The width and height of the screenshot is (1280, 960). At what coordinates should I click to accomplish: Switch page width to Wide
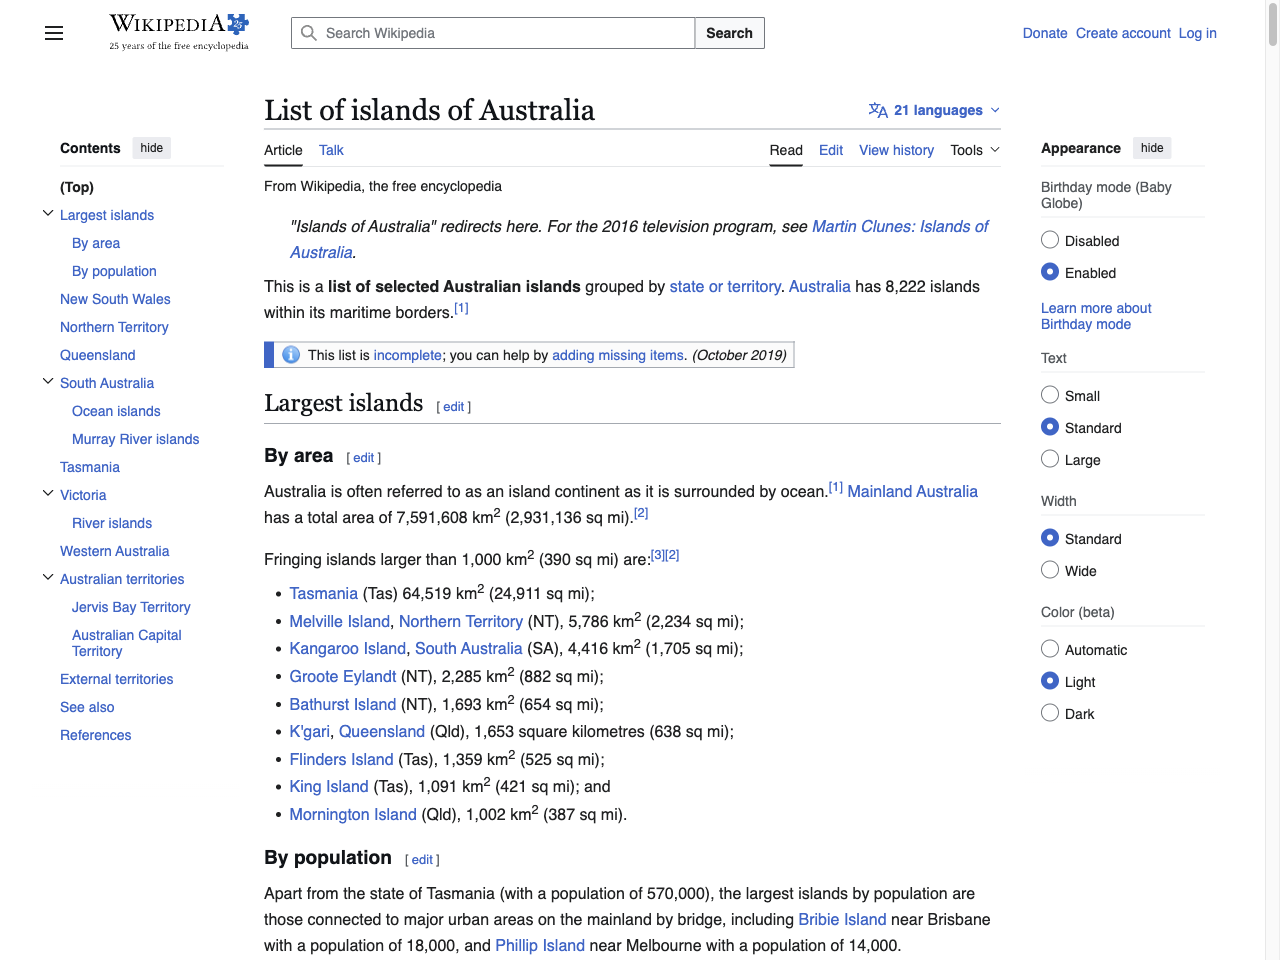pos(1050,570)
